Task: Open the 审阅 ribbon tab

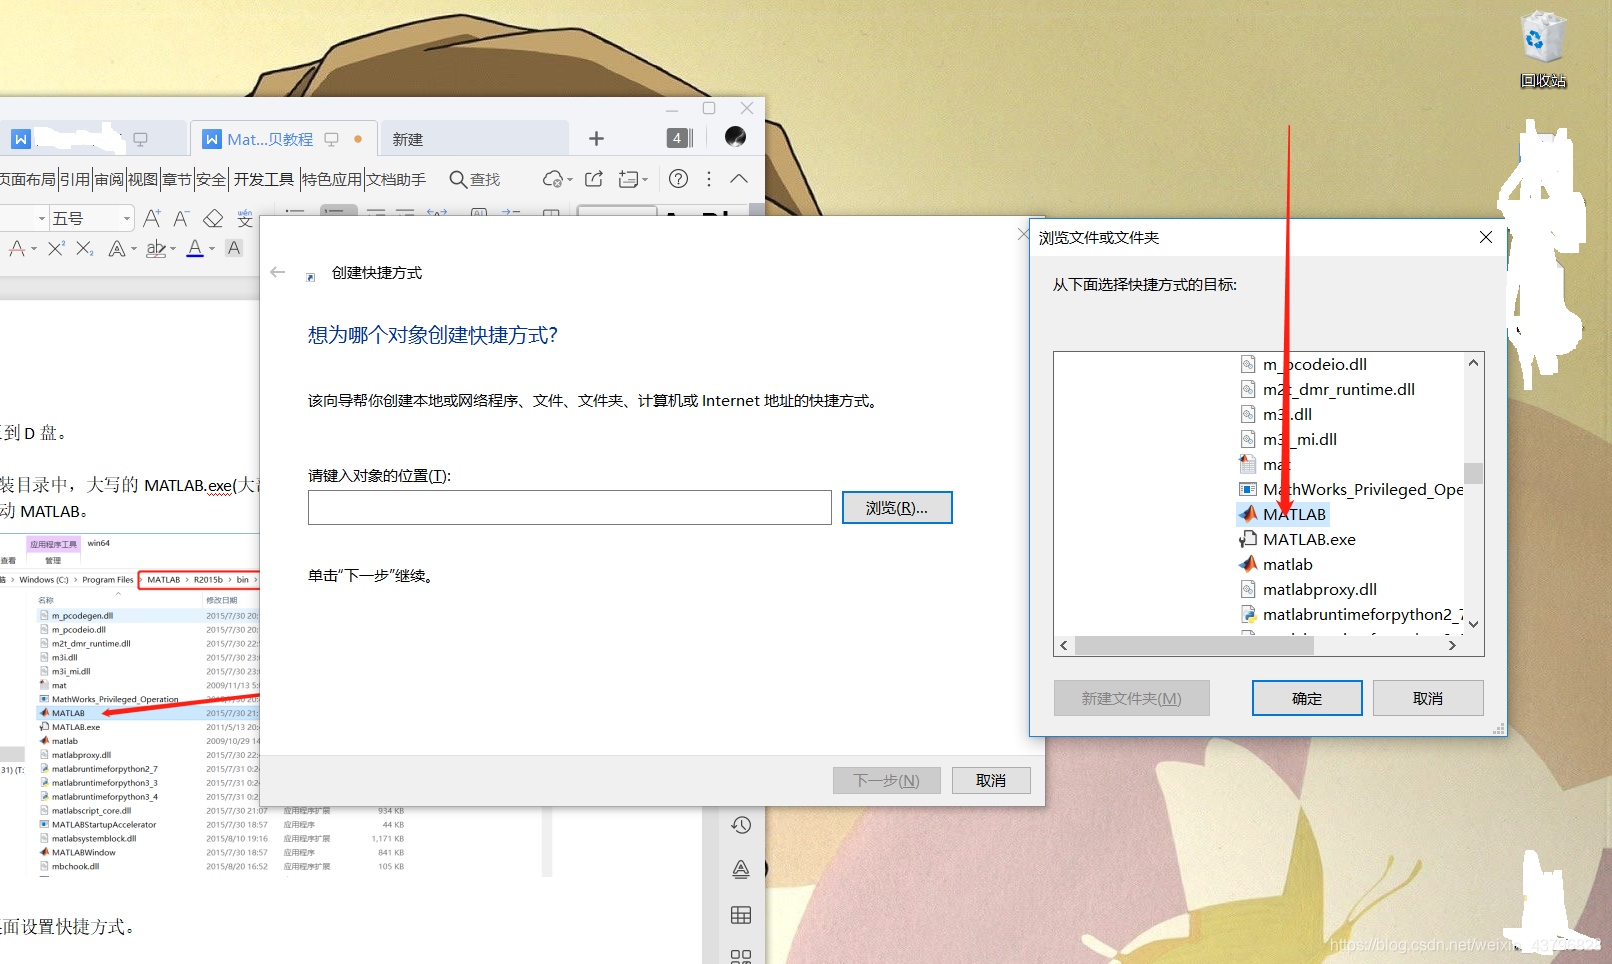Action: pyautogui.click(x=109, y=179)
